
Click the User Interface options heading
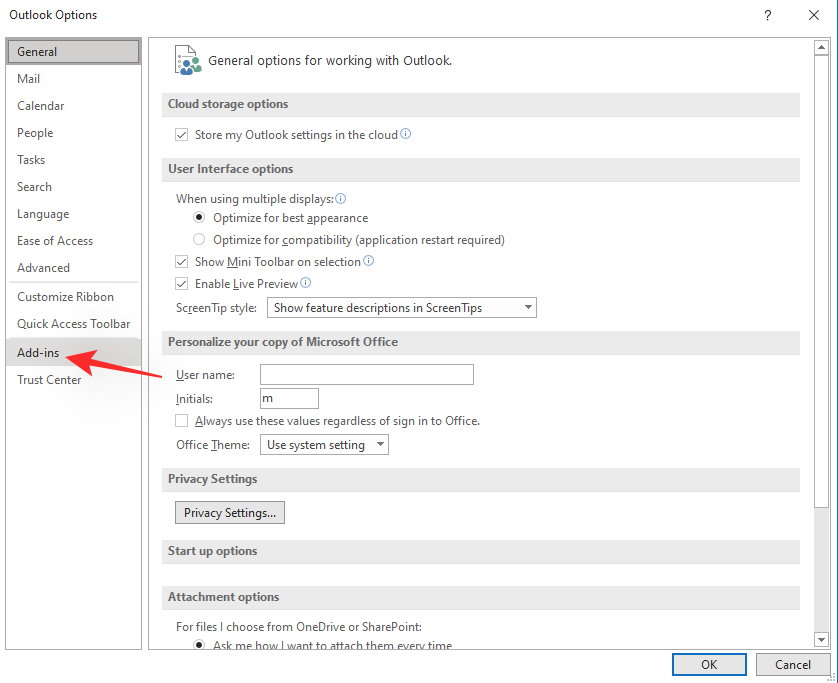(x=480, y=169)
